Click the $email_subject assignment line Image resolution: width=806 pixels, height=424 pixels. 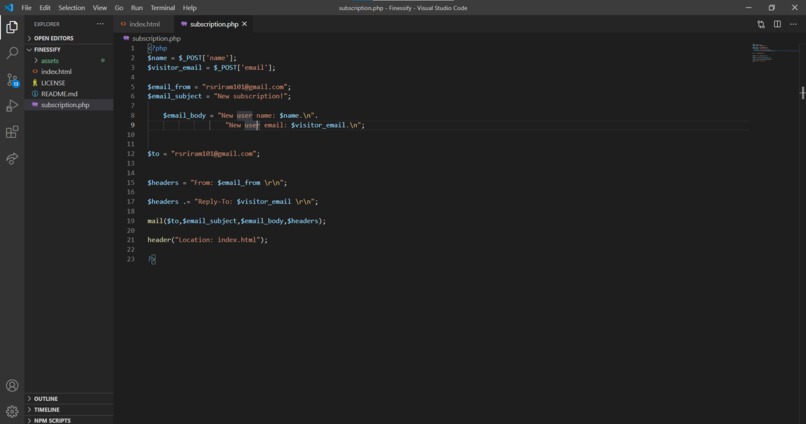[219, 96]
